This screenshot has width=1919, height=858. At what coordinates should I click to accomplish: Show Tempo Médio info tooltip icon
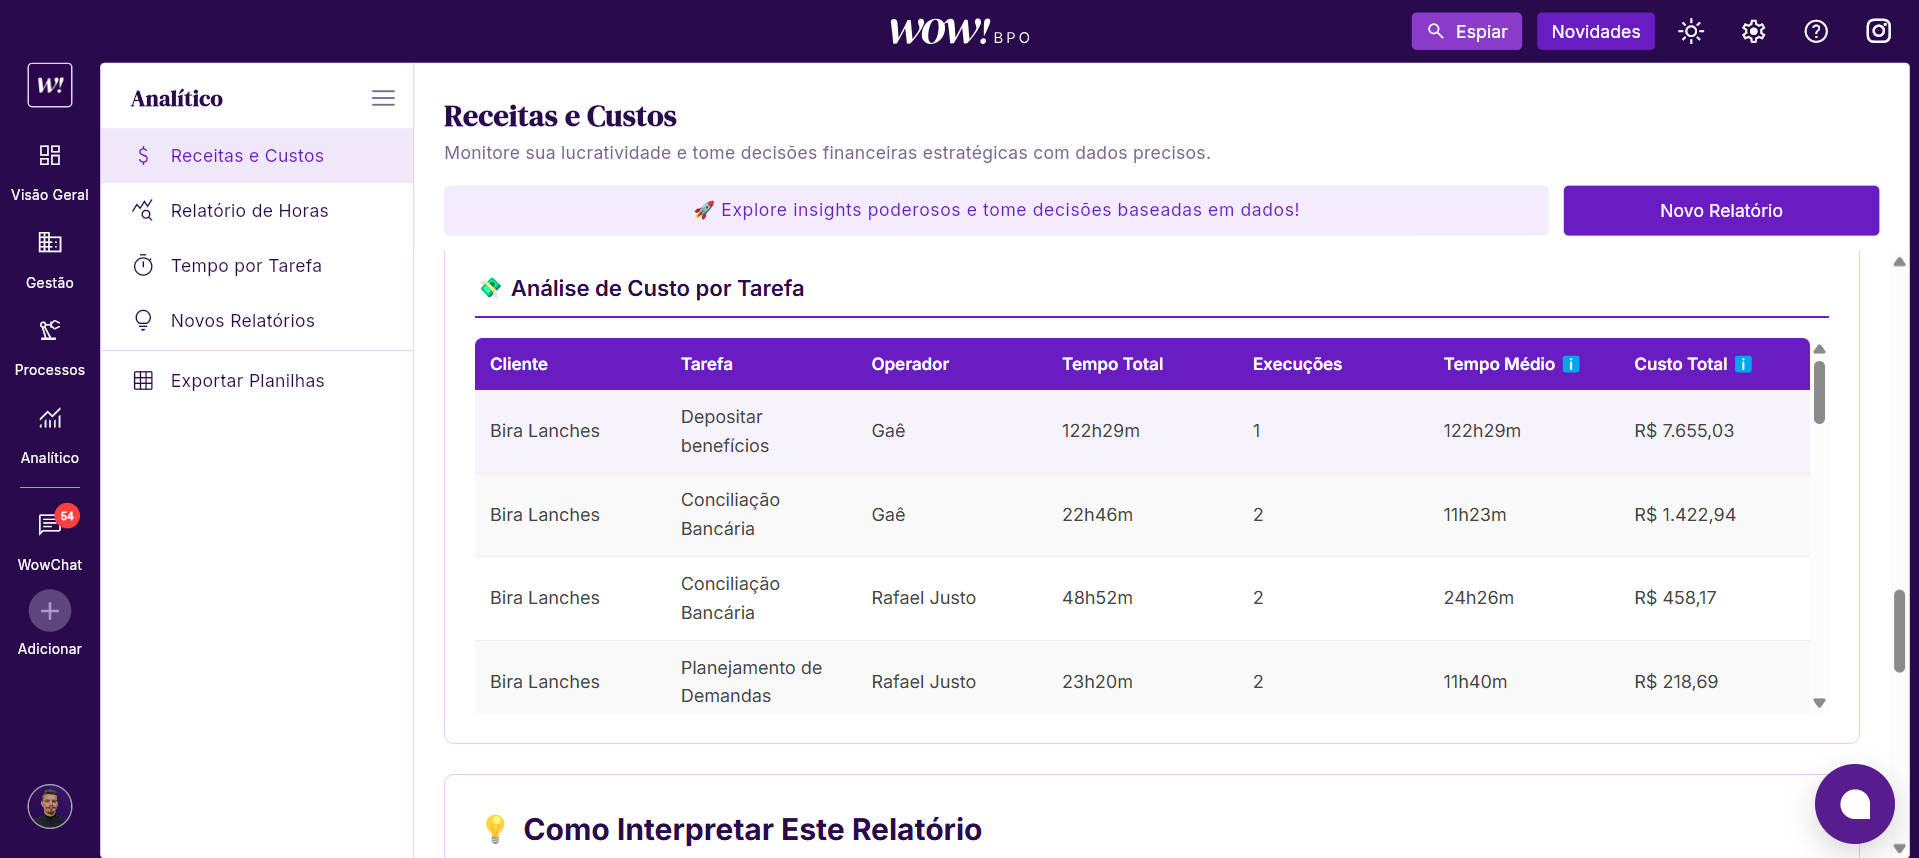tap(1571, 364)
